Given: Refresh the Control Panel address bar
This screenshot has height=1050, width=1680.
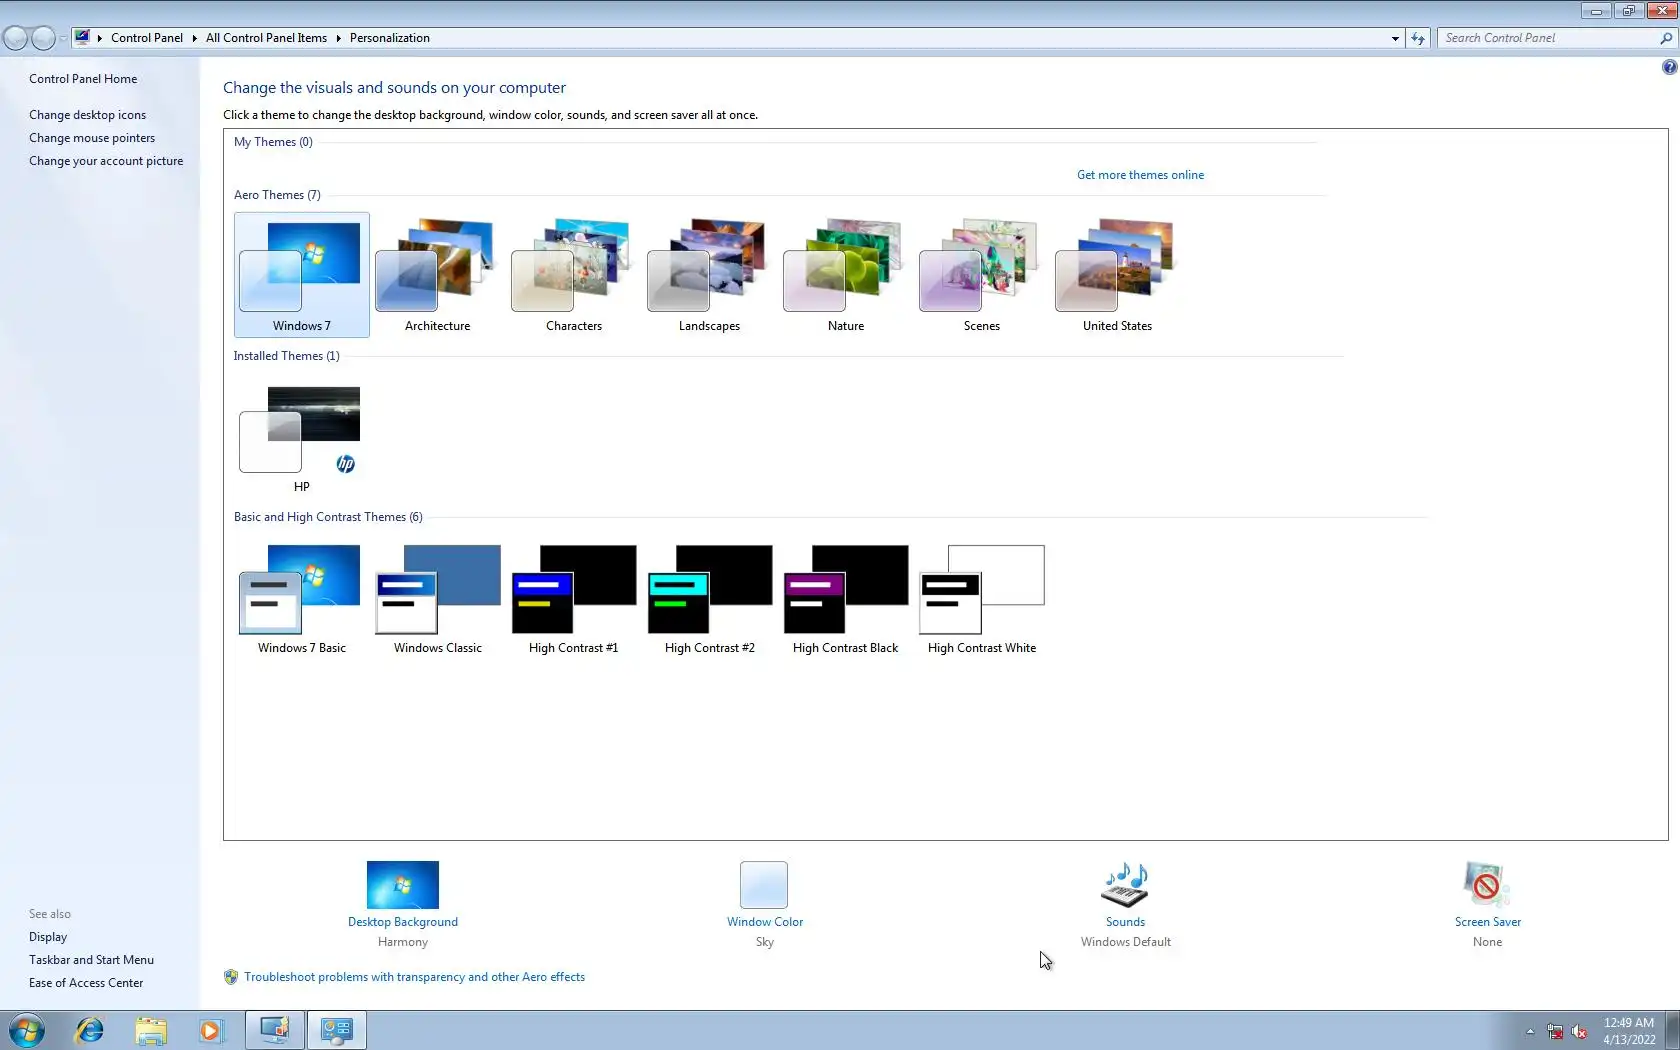Looking at the screenshot, I should tap(1418, 38).
